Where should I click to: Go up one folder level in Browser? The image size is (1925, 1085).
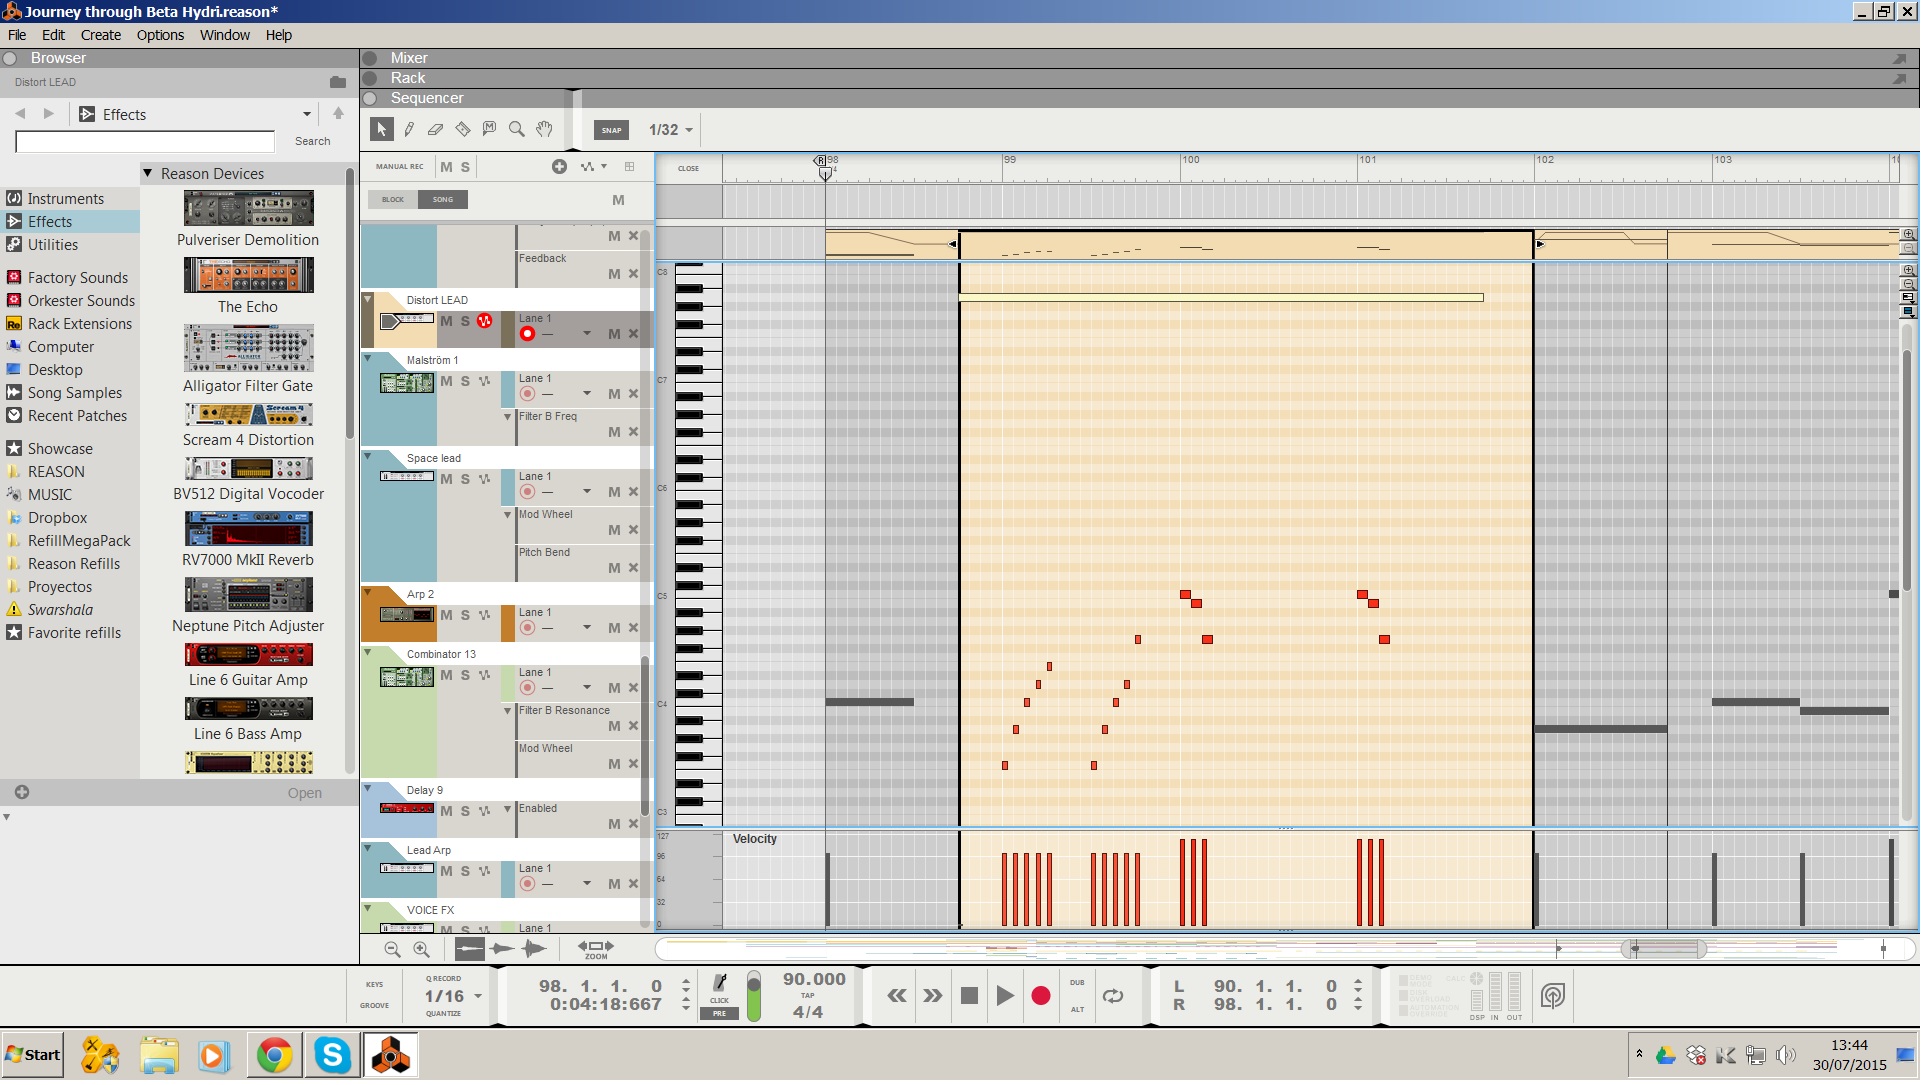[338, 114]
